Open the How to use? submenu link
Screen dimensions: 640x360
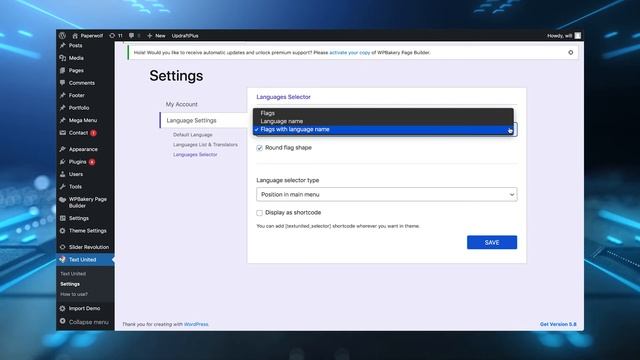[74, 294]
